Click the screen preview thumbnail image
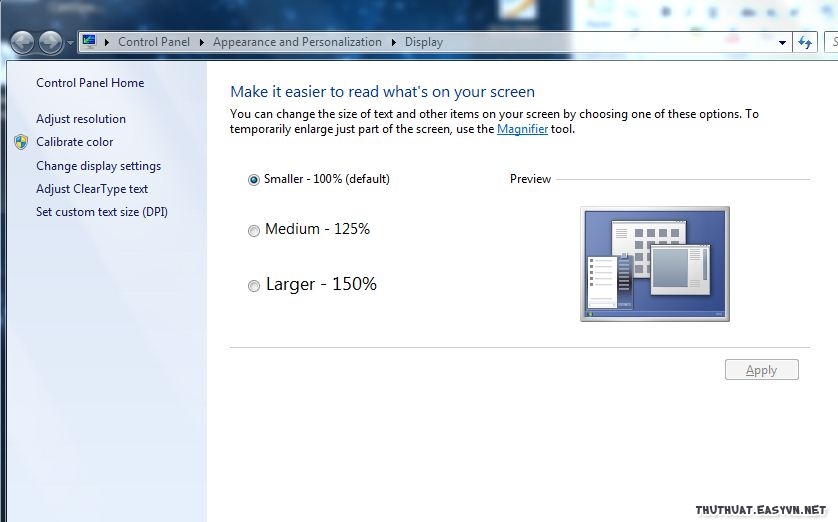The height and width of the screenshot is (522, 838). click(655, 264)
